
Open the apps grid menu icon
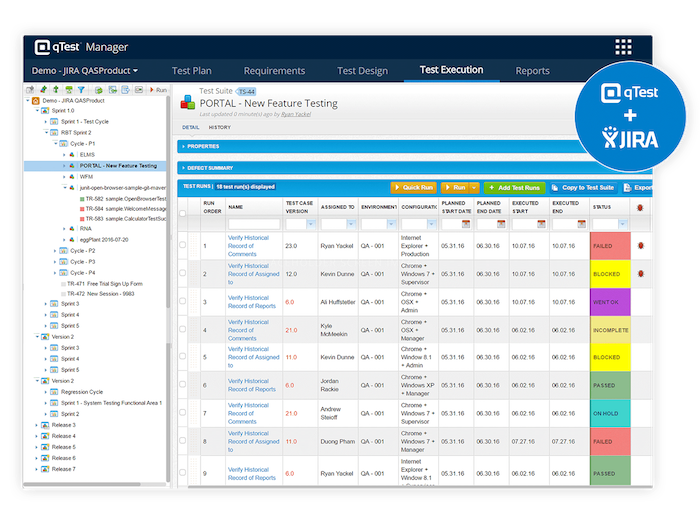tap(623, 47)
